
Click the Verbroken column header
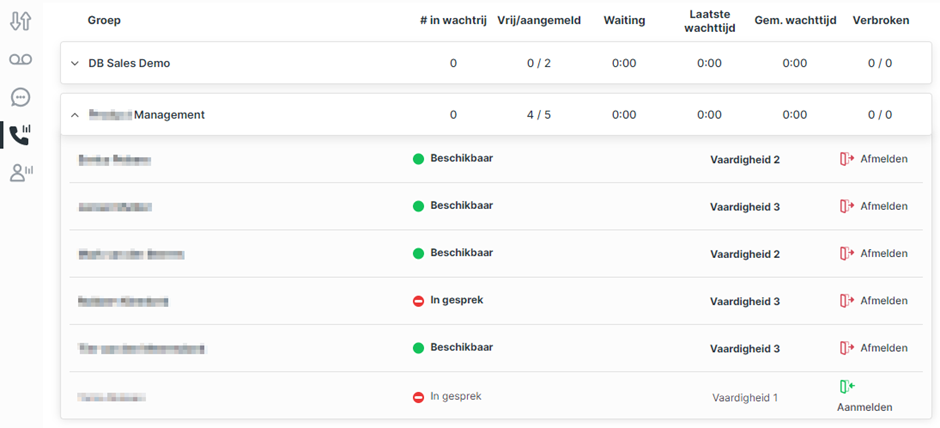point(881,20)
